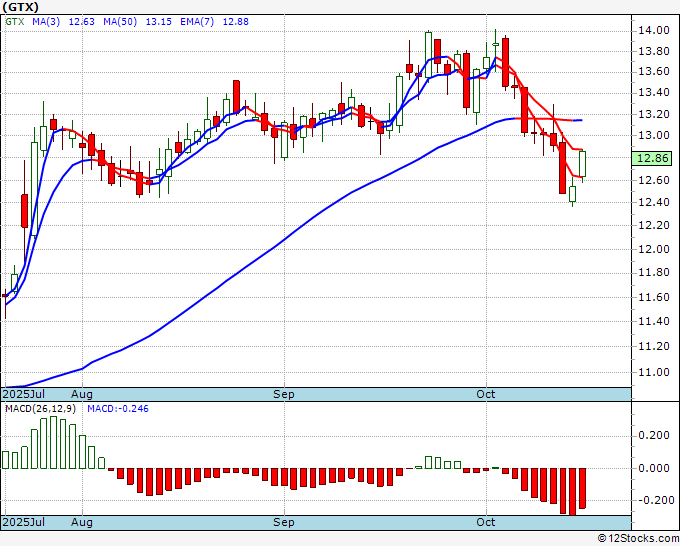Select the Sep marker on price chart axis
680x546 pixels.
point(284,394)
